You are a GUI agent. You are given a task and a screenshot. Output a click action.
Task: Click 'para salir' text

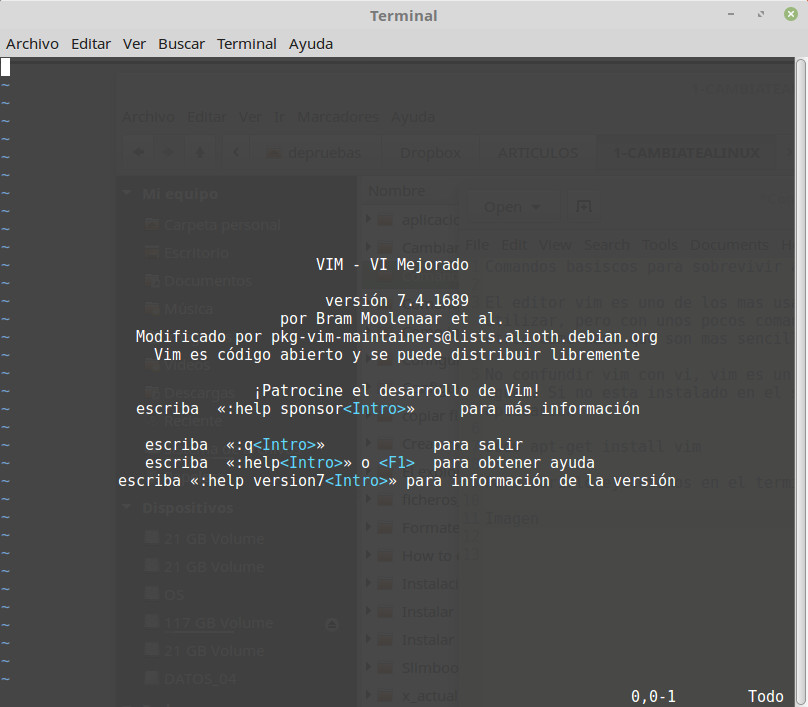click(478, 444)
